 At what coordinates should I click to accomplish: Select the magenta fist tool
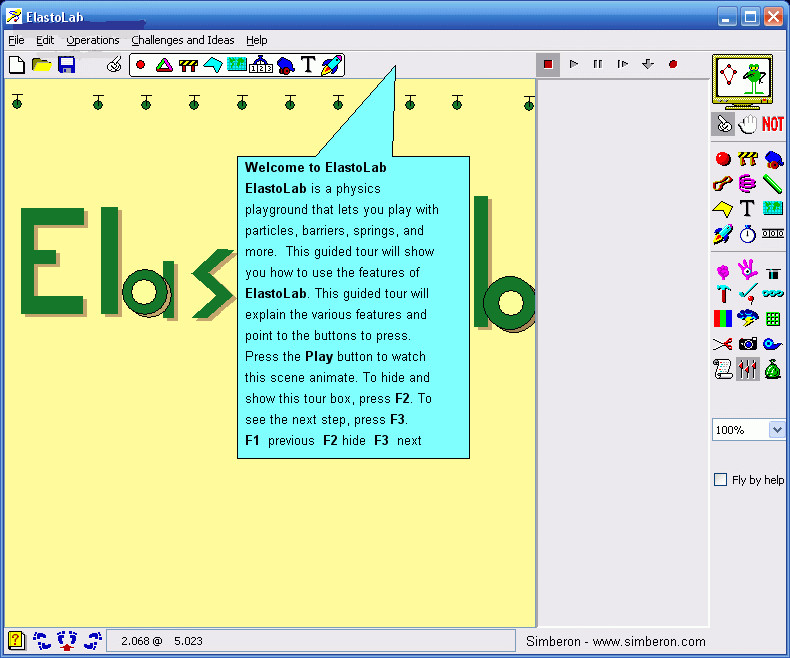click(x=723, y=272)
